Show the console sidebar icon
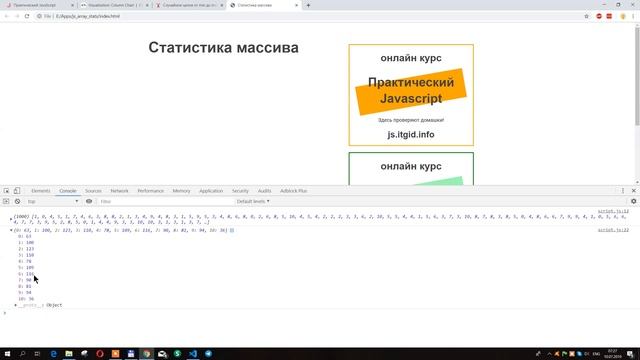This screenshot has width=640, height=360. [x=6, y=201]
